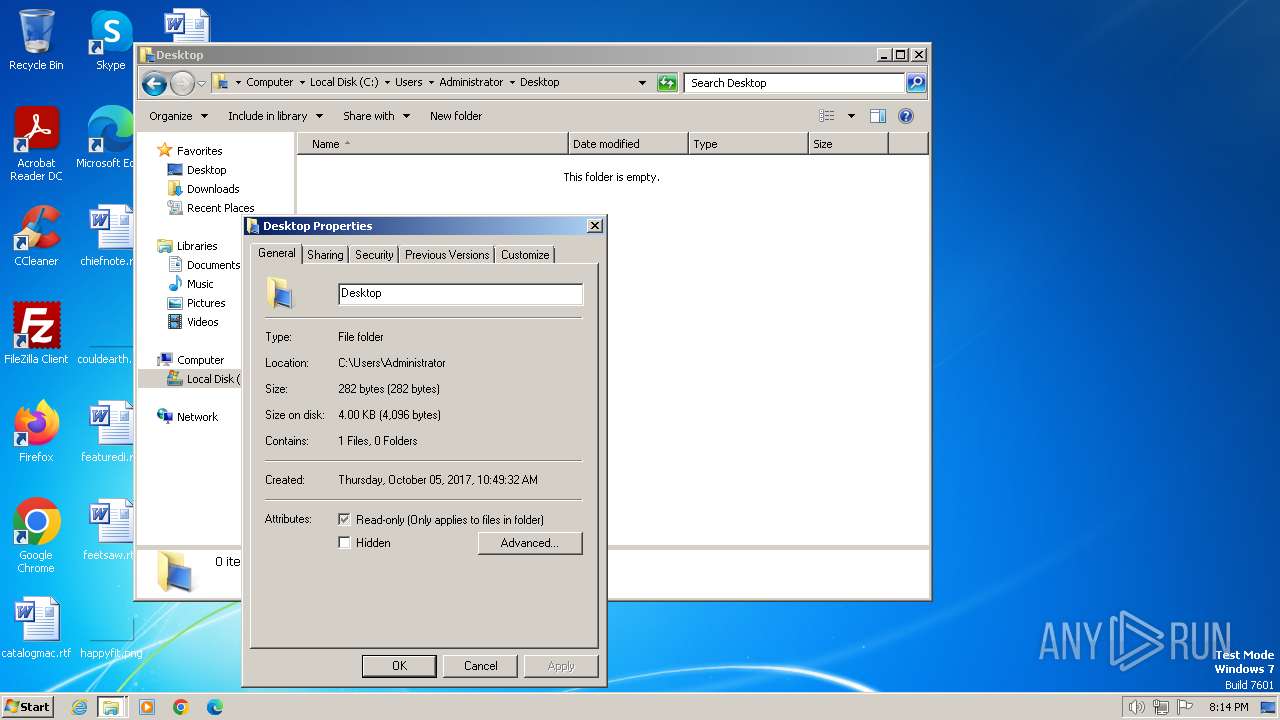1280x720 pixels.
Task: Click the search magnifier icon
Action: tap(915, 83)
